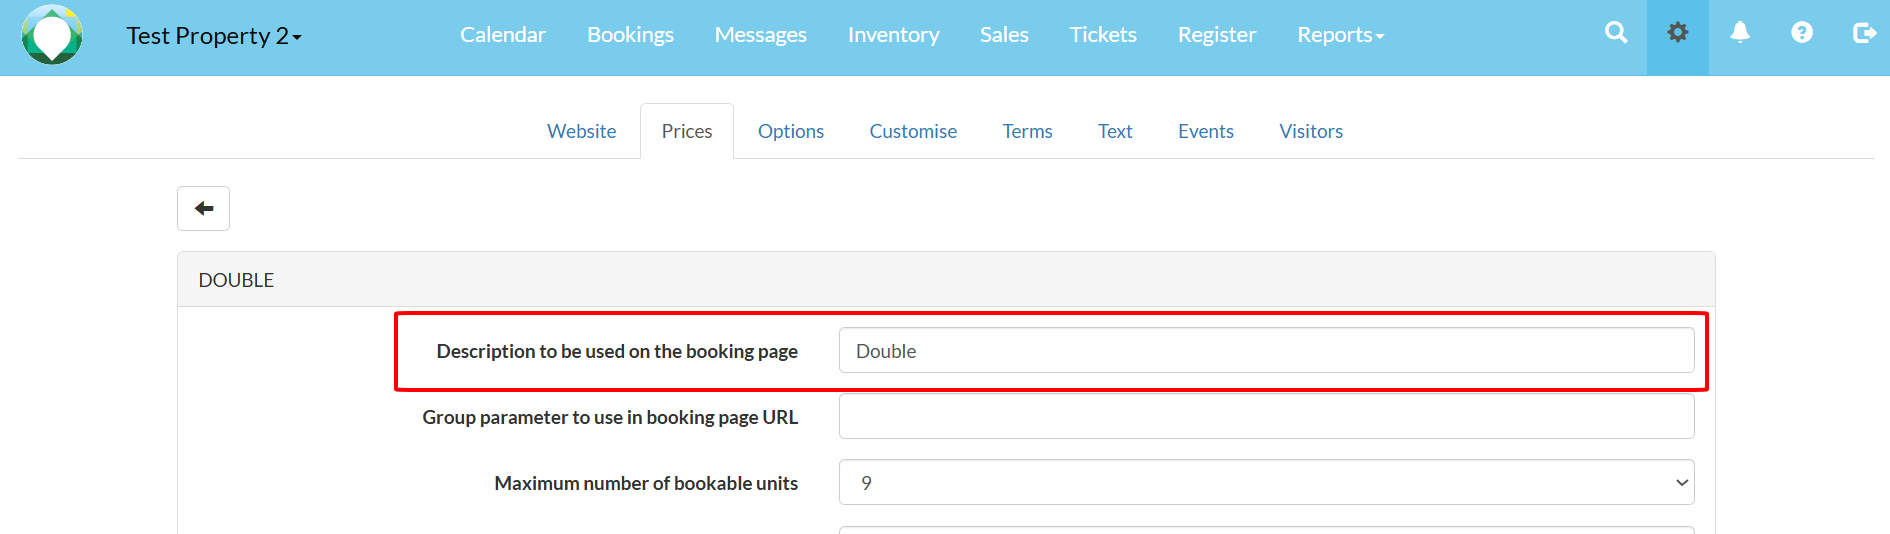Expand the Test Property 2 dropdown
The width and height of the screenshot is (1890, 534).
pyautogui.click(x=214, y=36)
